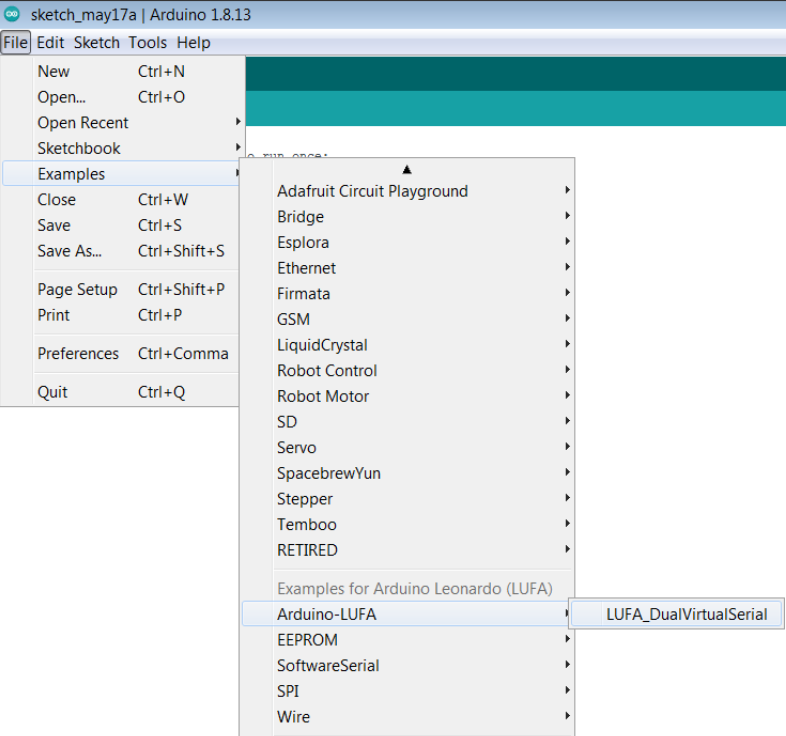Image resolution: width=786 pixels, height=736 pixels.
Task: Open the LUFA_DualVirtualSerial example
Action: click(677, 614)
